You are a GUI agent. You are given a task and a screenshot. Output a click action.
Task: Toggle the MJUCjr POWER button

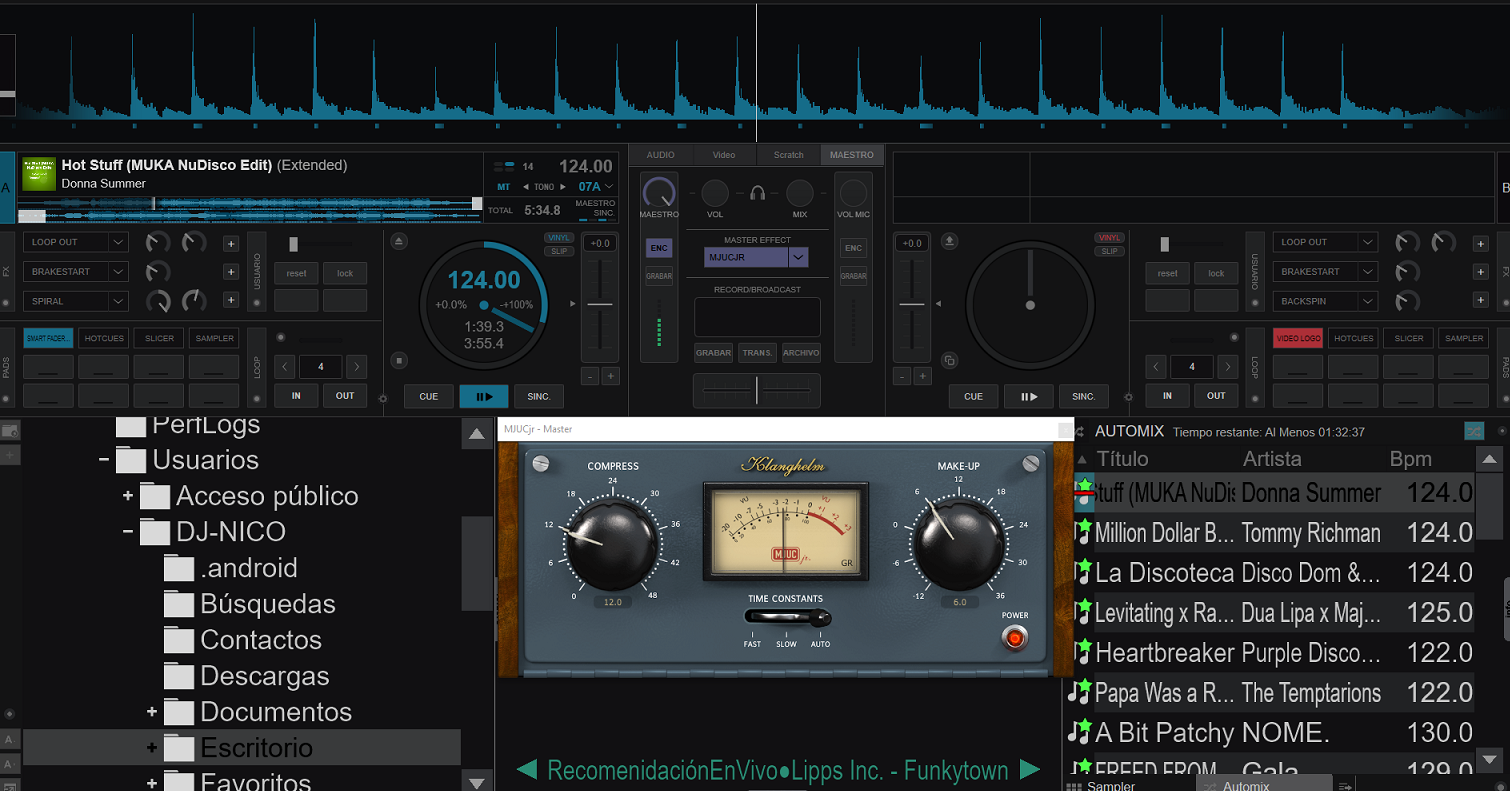click(1016, 637)
